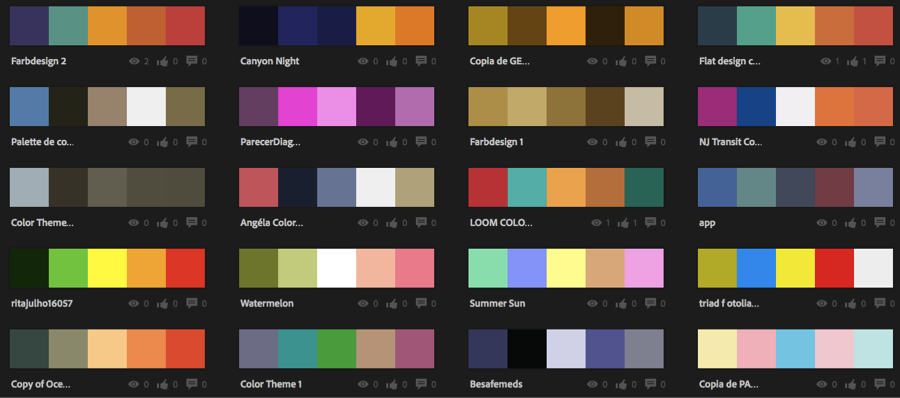The height and width of the screenshot is (398, 900).
Task: Click the eye icon for Angéla Color...
Action: tap(363, 222)
